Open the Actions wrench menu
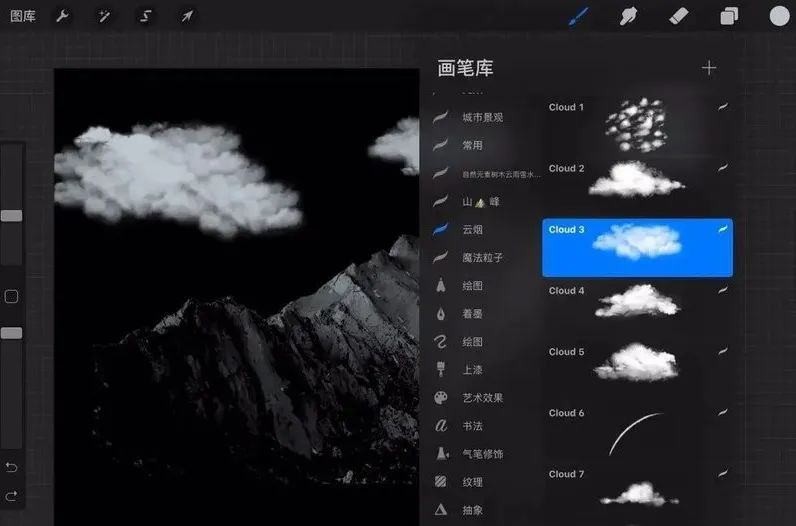This screenshot has height=526, width=796. 62,16
